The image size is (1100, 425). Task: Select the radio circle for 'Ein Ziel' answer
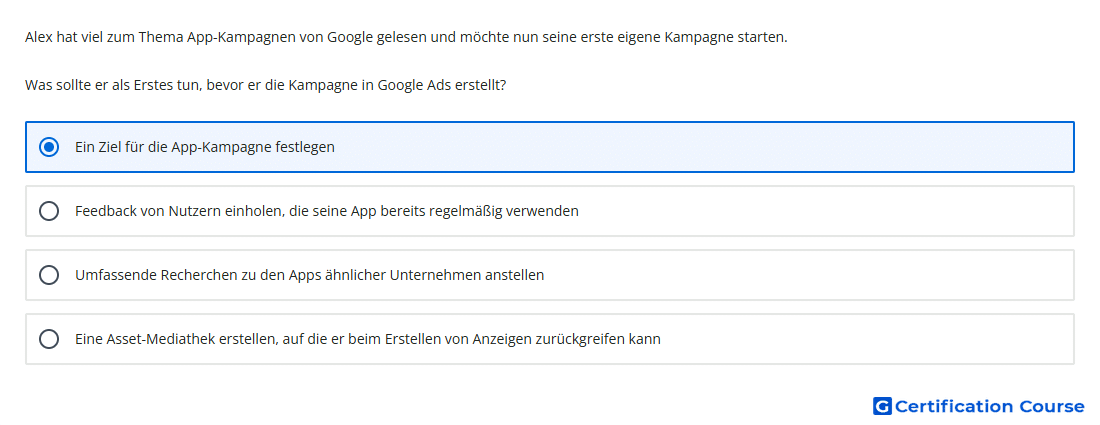click(x=48, y=147)
